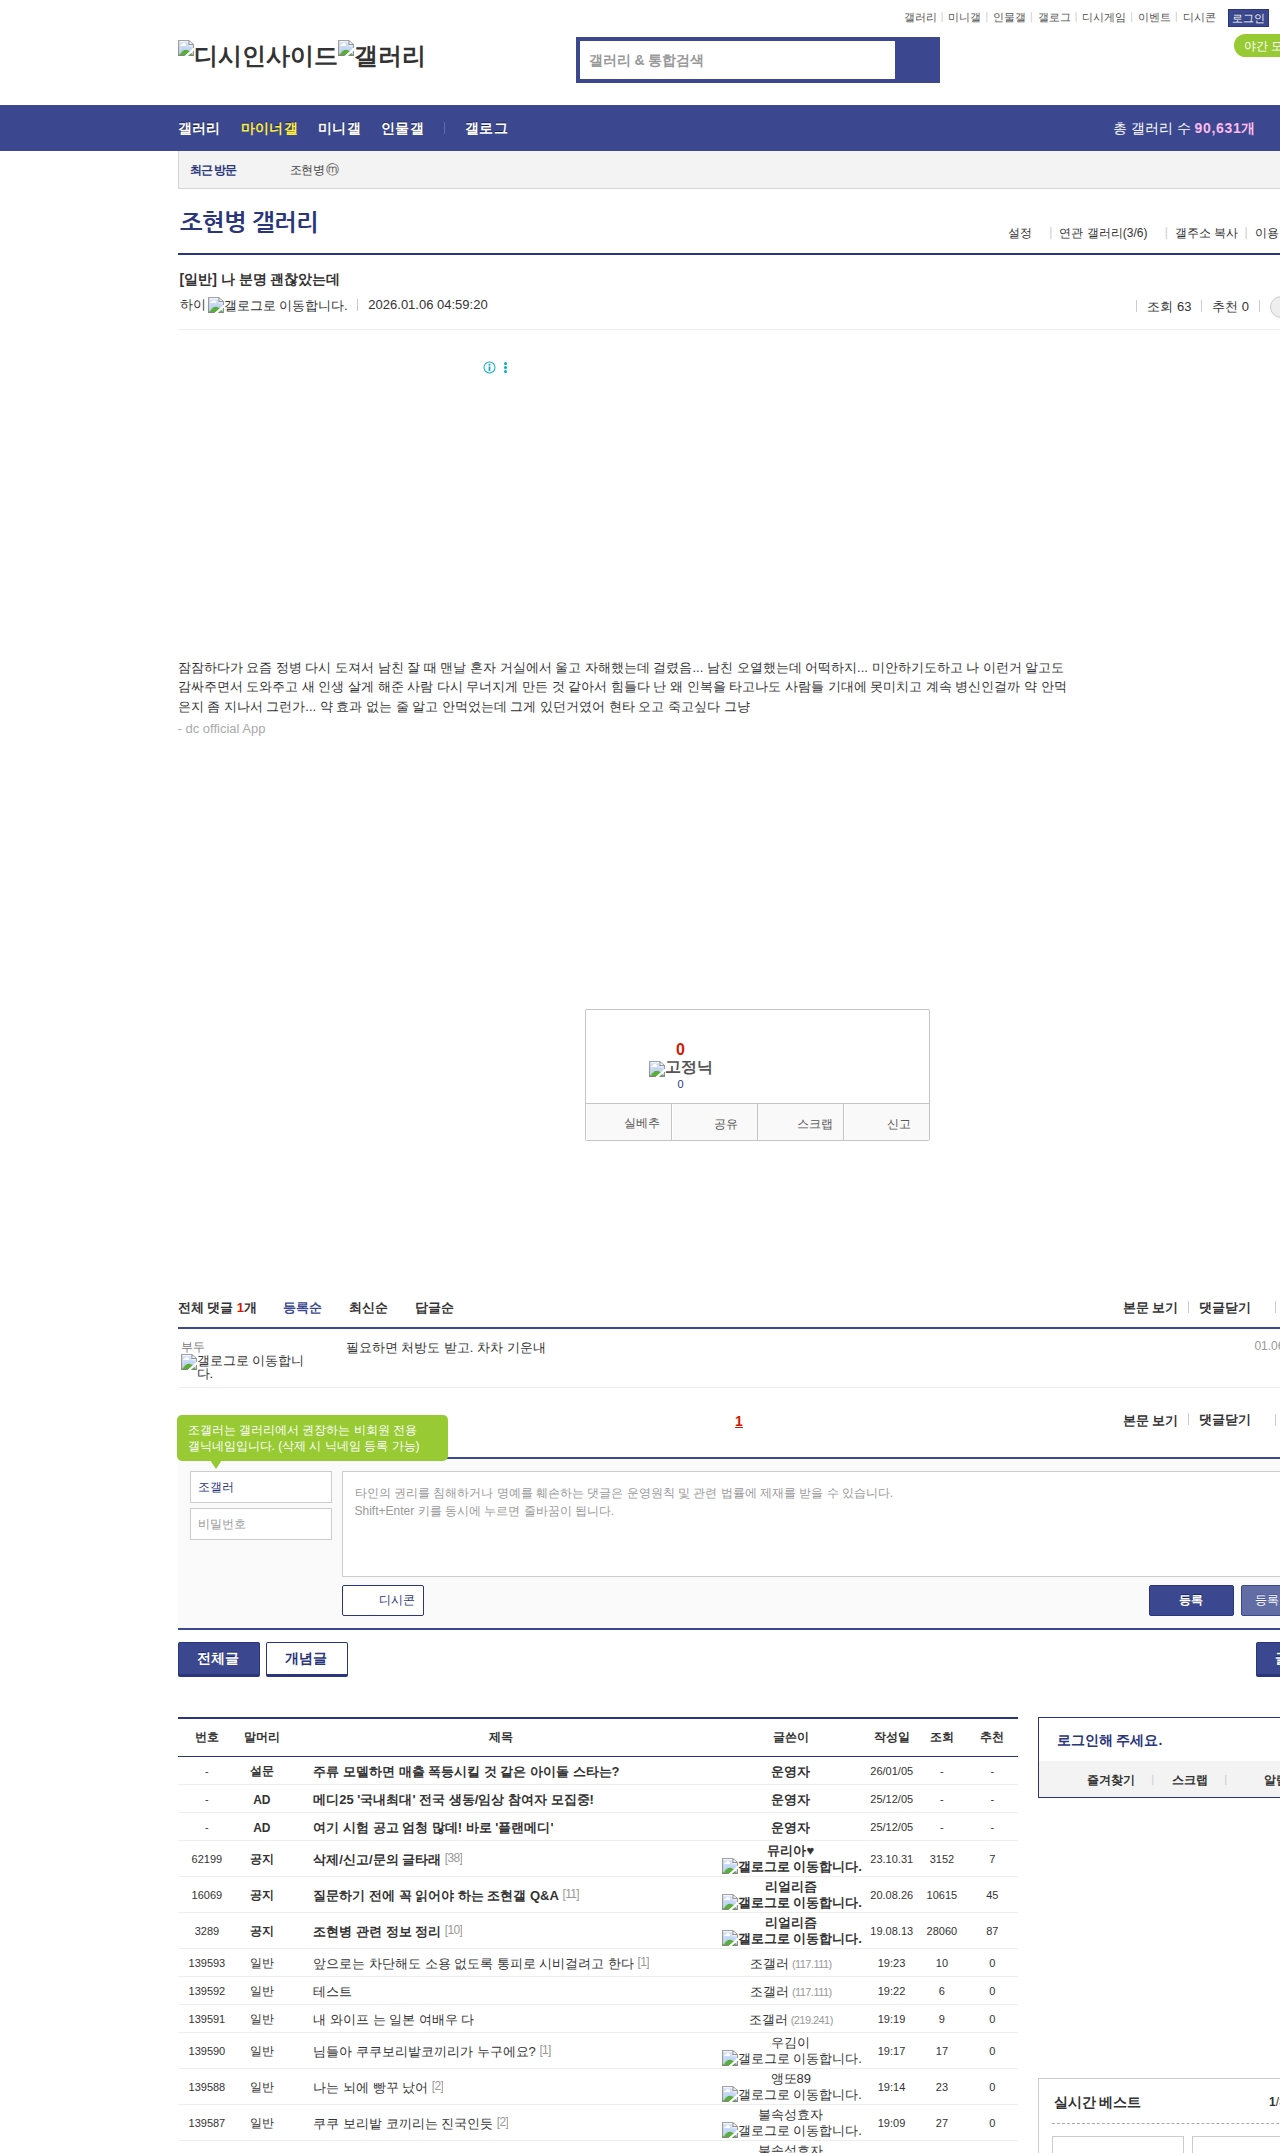The height and width of the screenshot is (2153, 1280).
Task: Click the gallog icon under commenter 부두
Action: click(x=242, y=1366)
